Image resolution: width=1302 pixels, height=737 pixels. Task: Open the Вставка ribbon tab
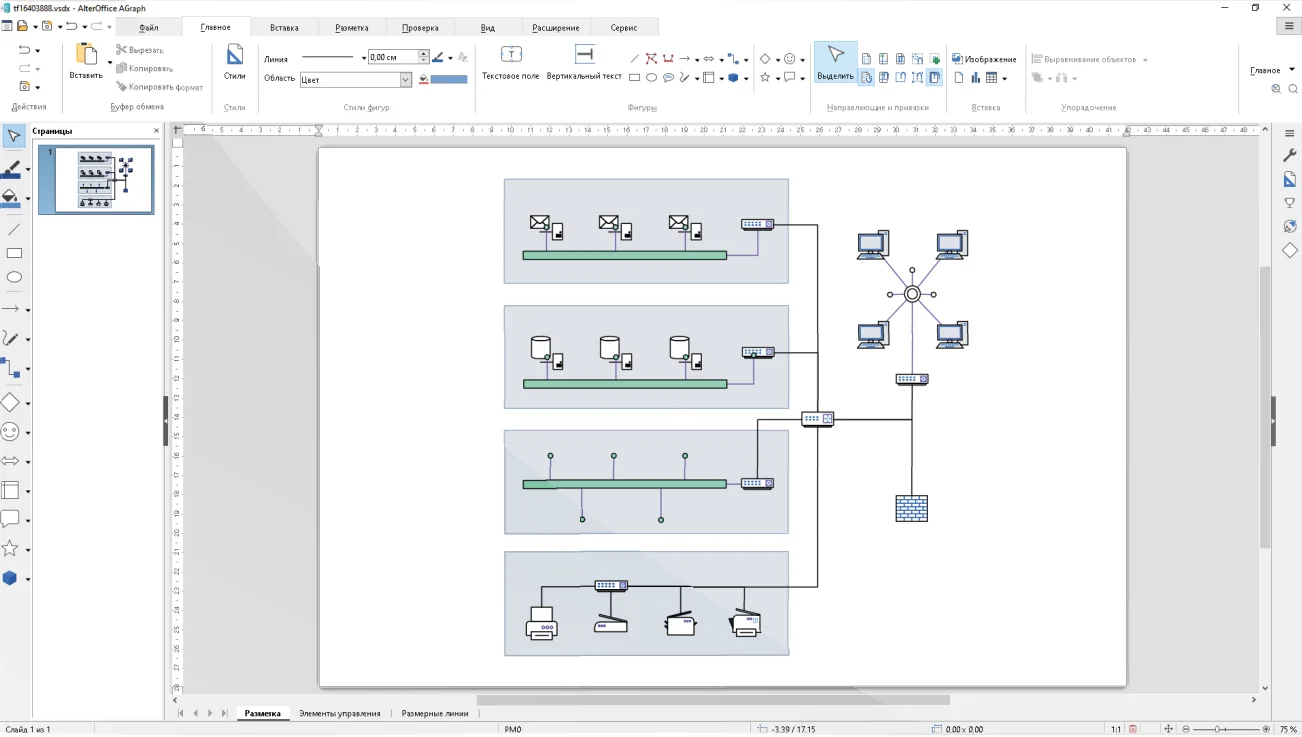[x=284, y=28]
